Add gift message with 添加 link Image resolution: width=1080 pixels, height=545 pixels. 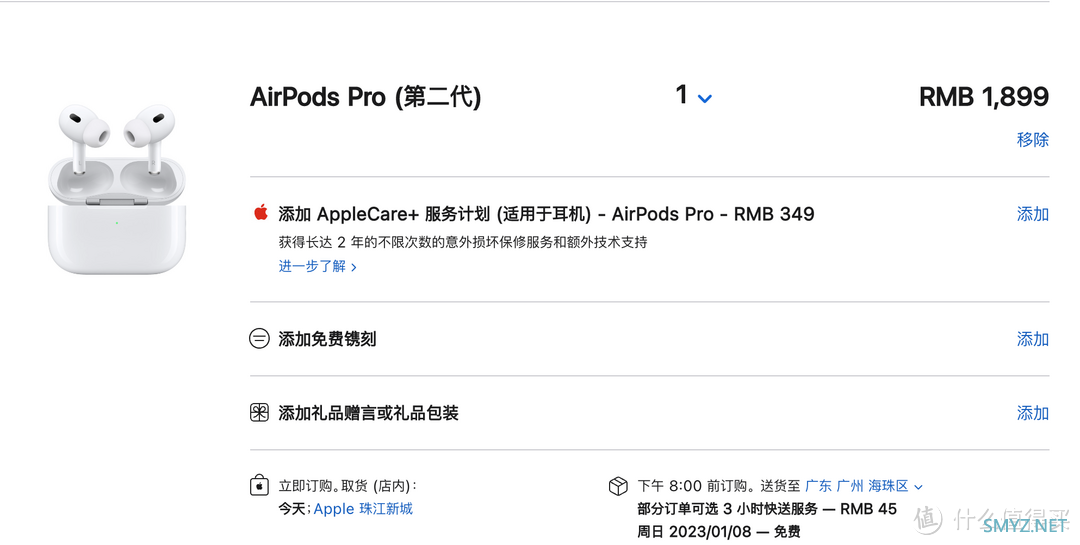1032,413
